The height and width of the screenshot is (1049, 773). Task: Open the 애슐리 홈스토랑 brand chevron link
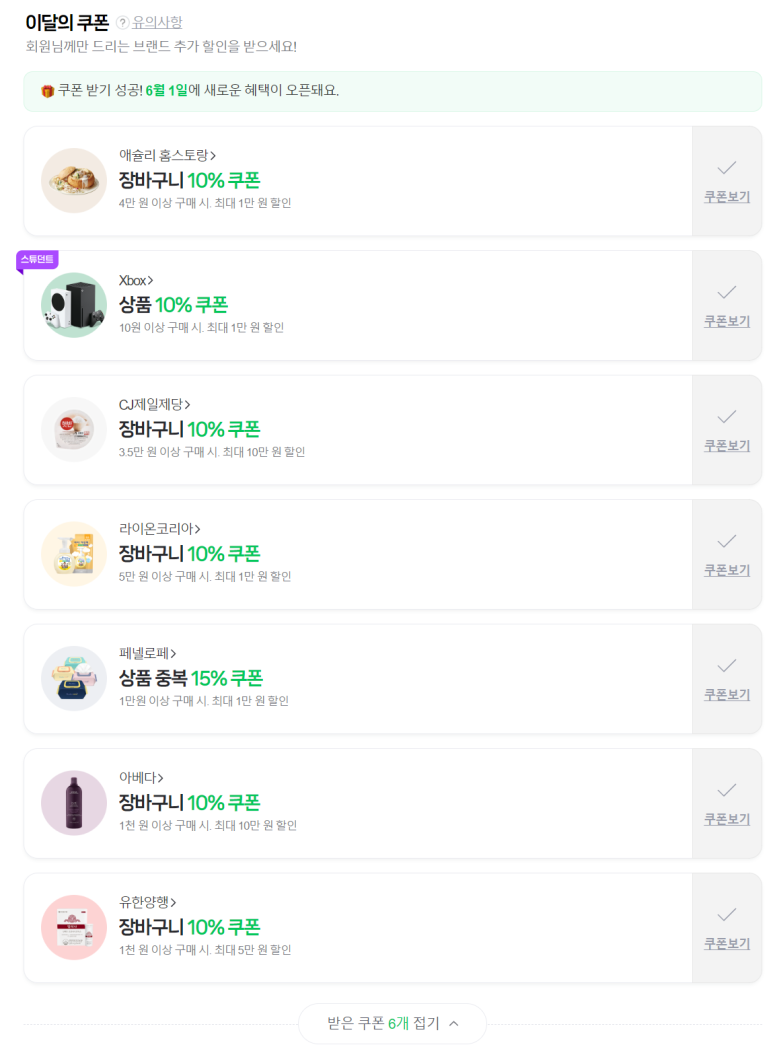click(167, 155)
